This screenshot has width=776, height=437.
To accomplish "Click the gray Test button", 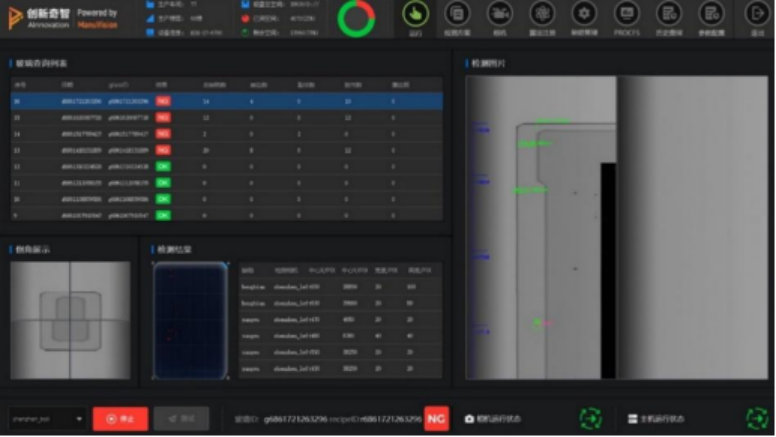I will (x=181, y=419).
